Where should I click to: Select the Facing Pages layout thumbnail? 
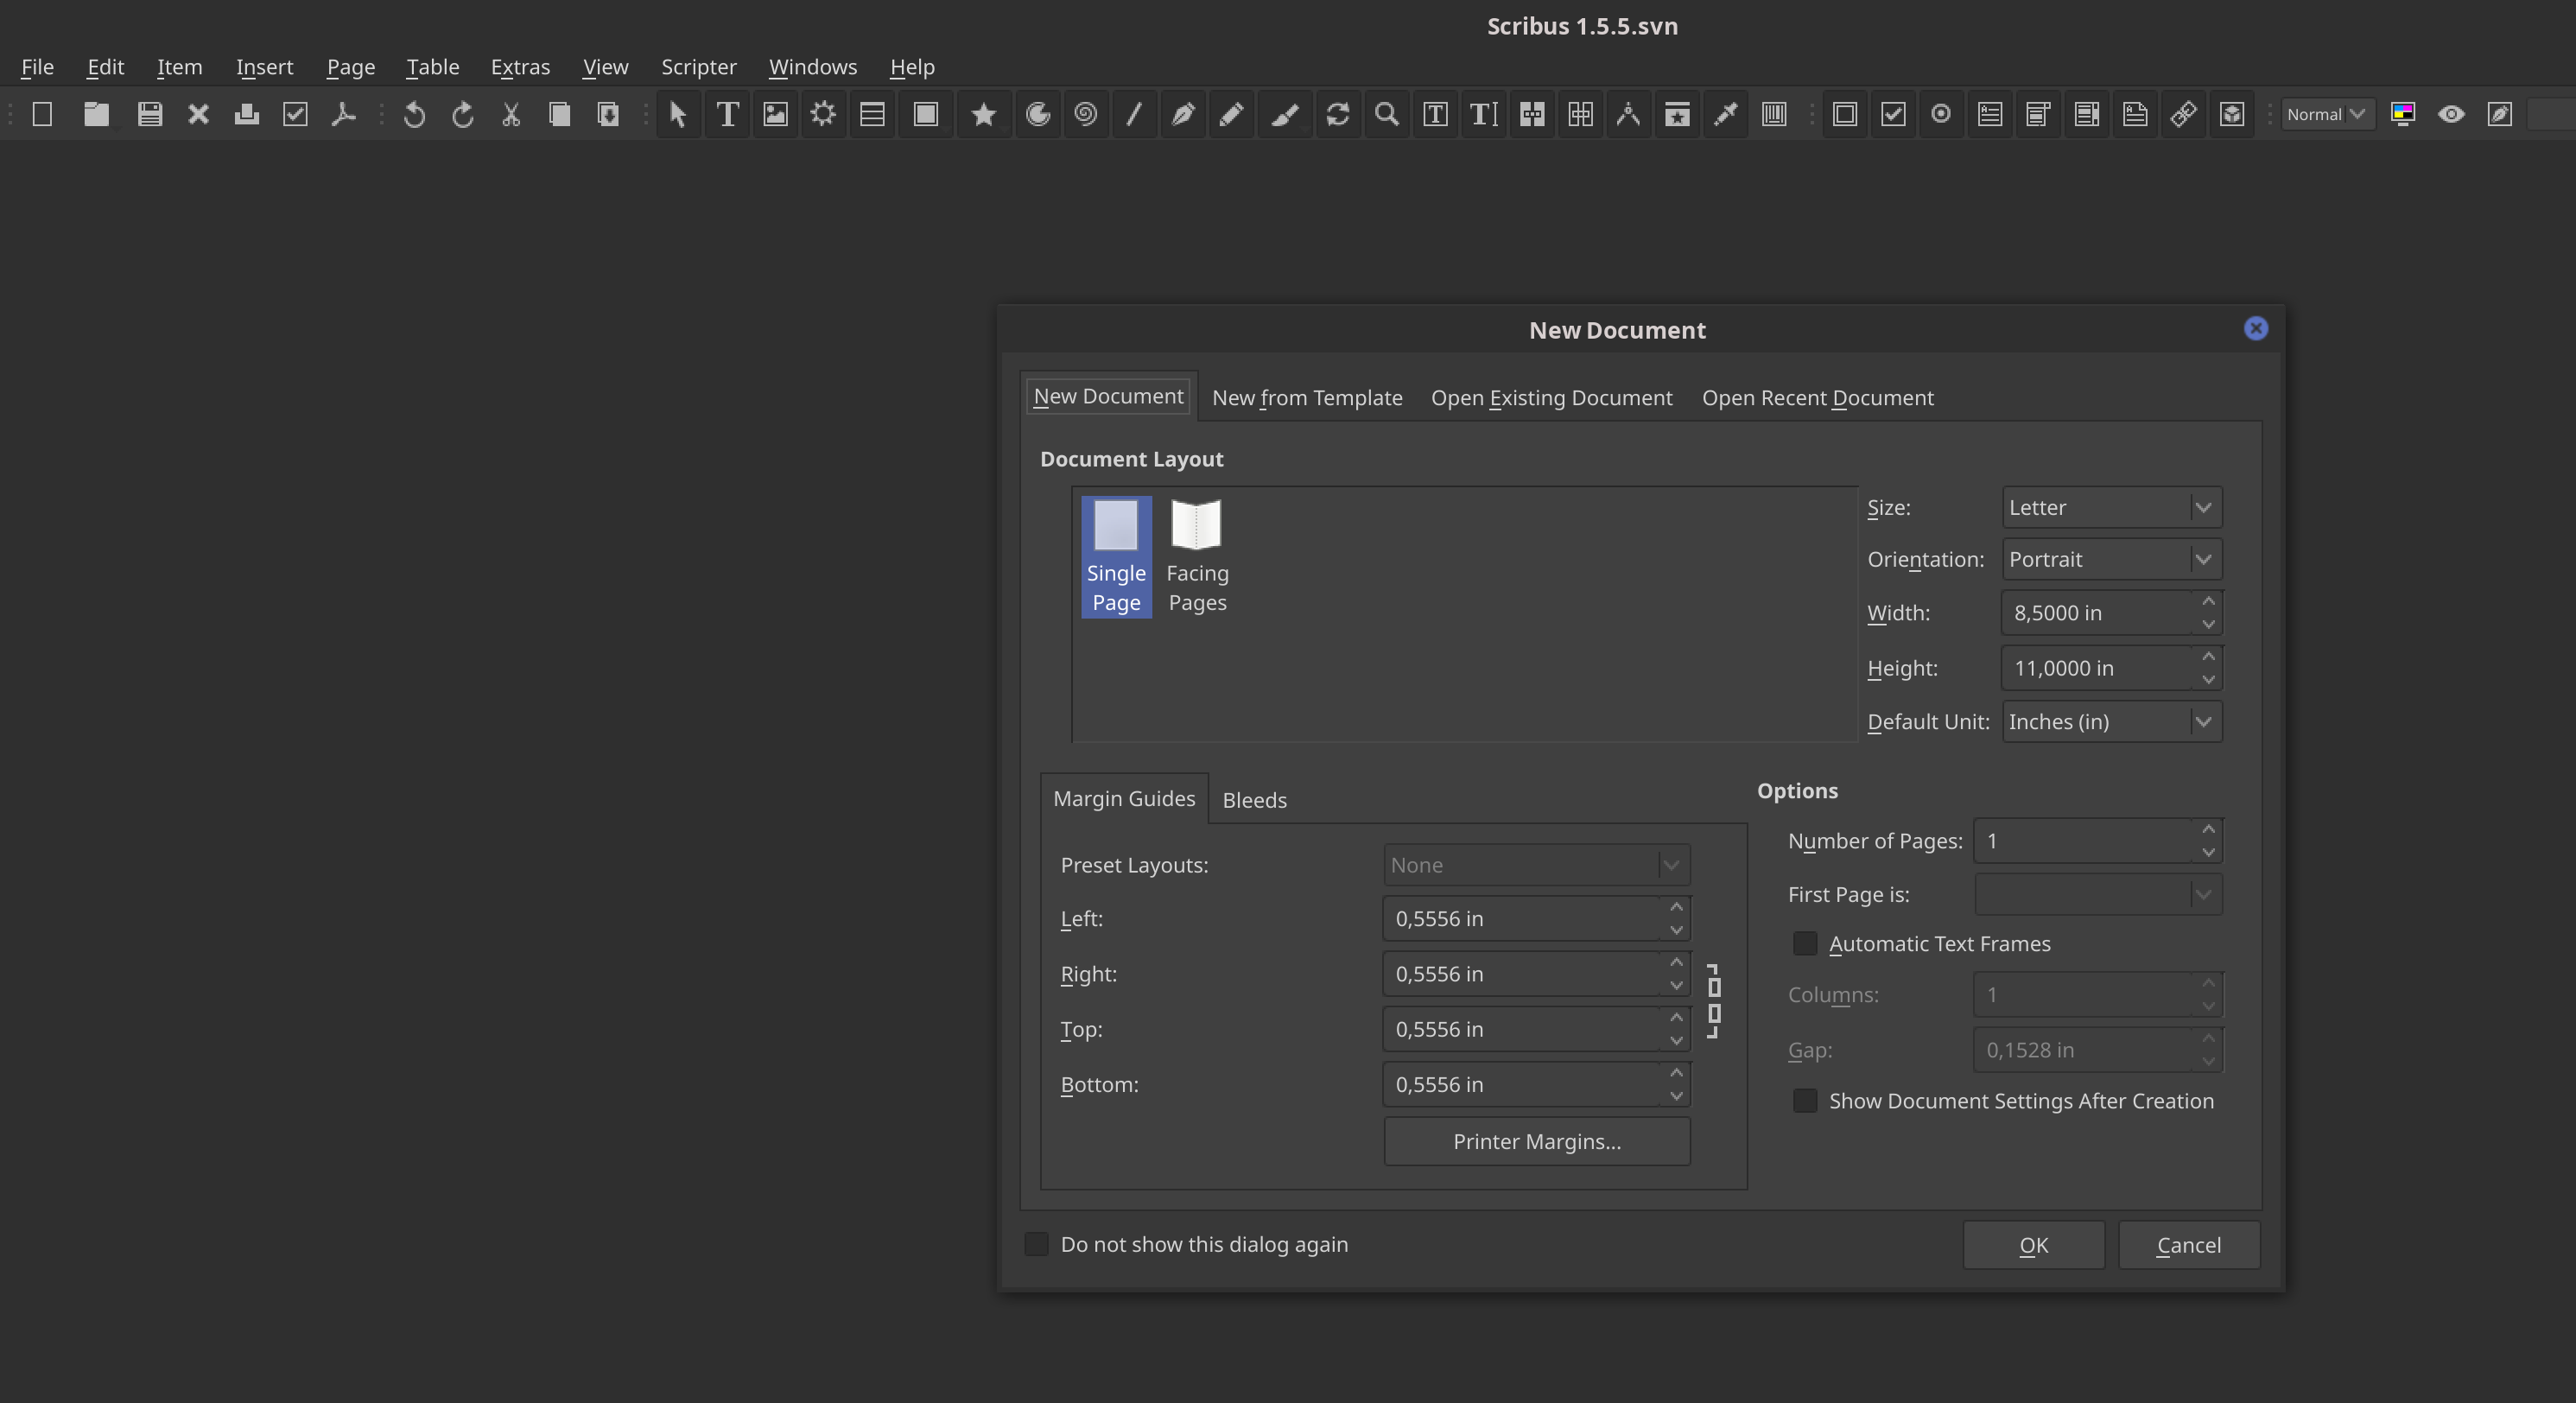[x=1197, y=556]
